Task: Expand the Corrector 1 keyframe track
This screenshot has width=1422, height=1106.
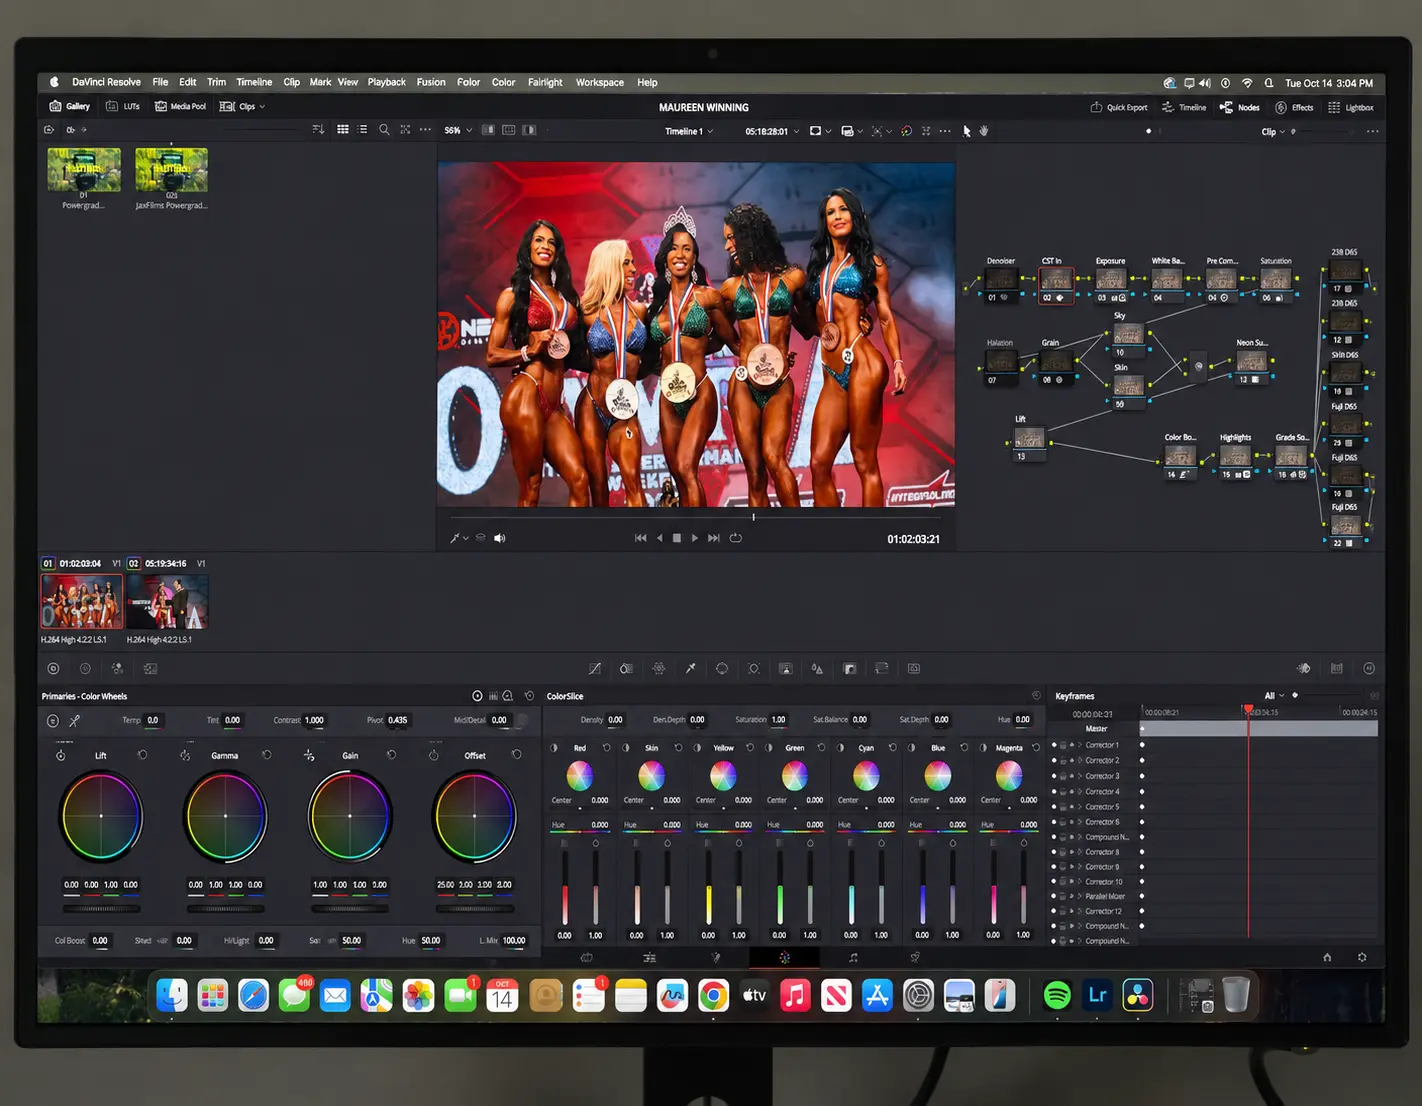Action: click(x=1081, y=745)
